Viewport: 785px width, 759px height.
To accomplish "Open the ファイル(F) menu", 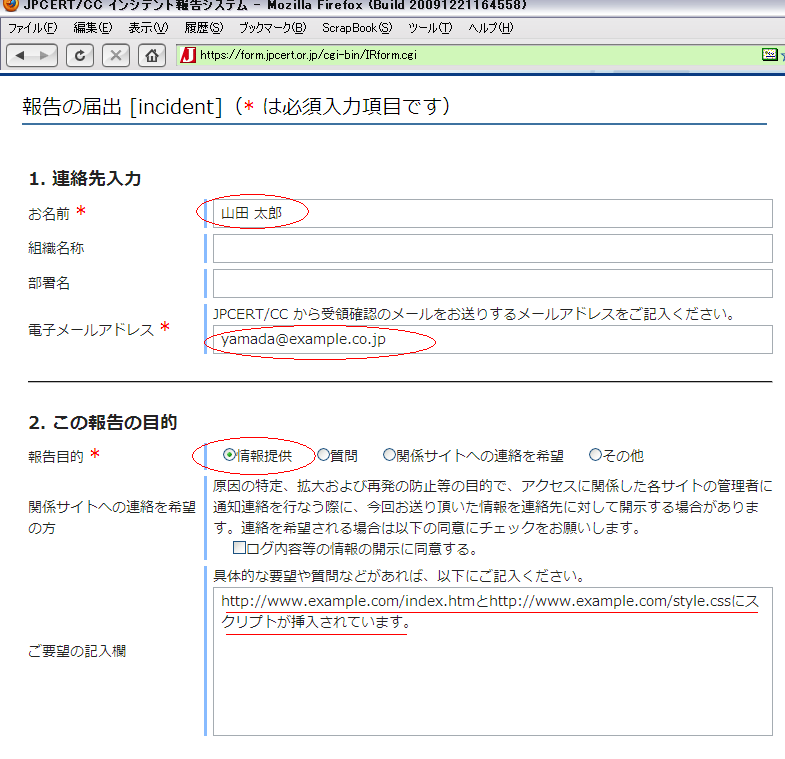I will pyautogui.click(x=33, y=28).
